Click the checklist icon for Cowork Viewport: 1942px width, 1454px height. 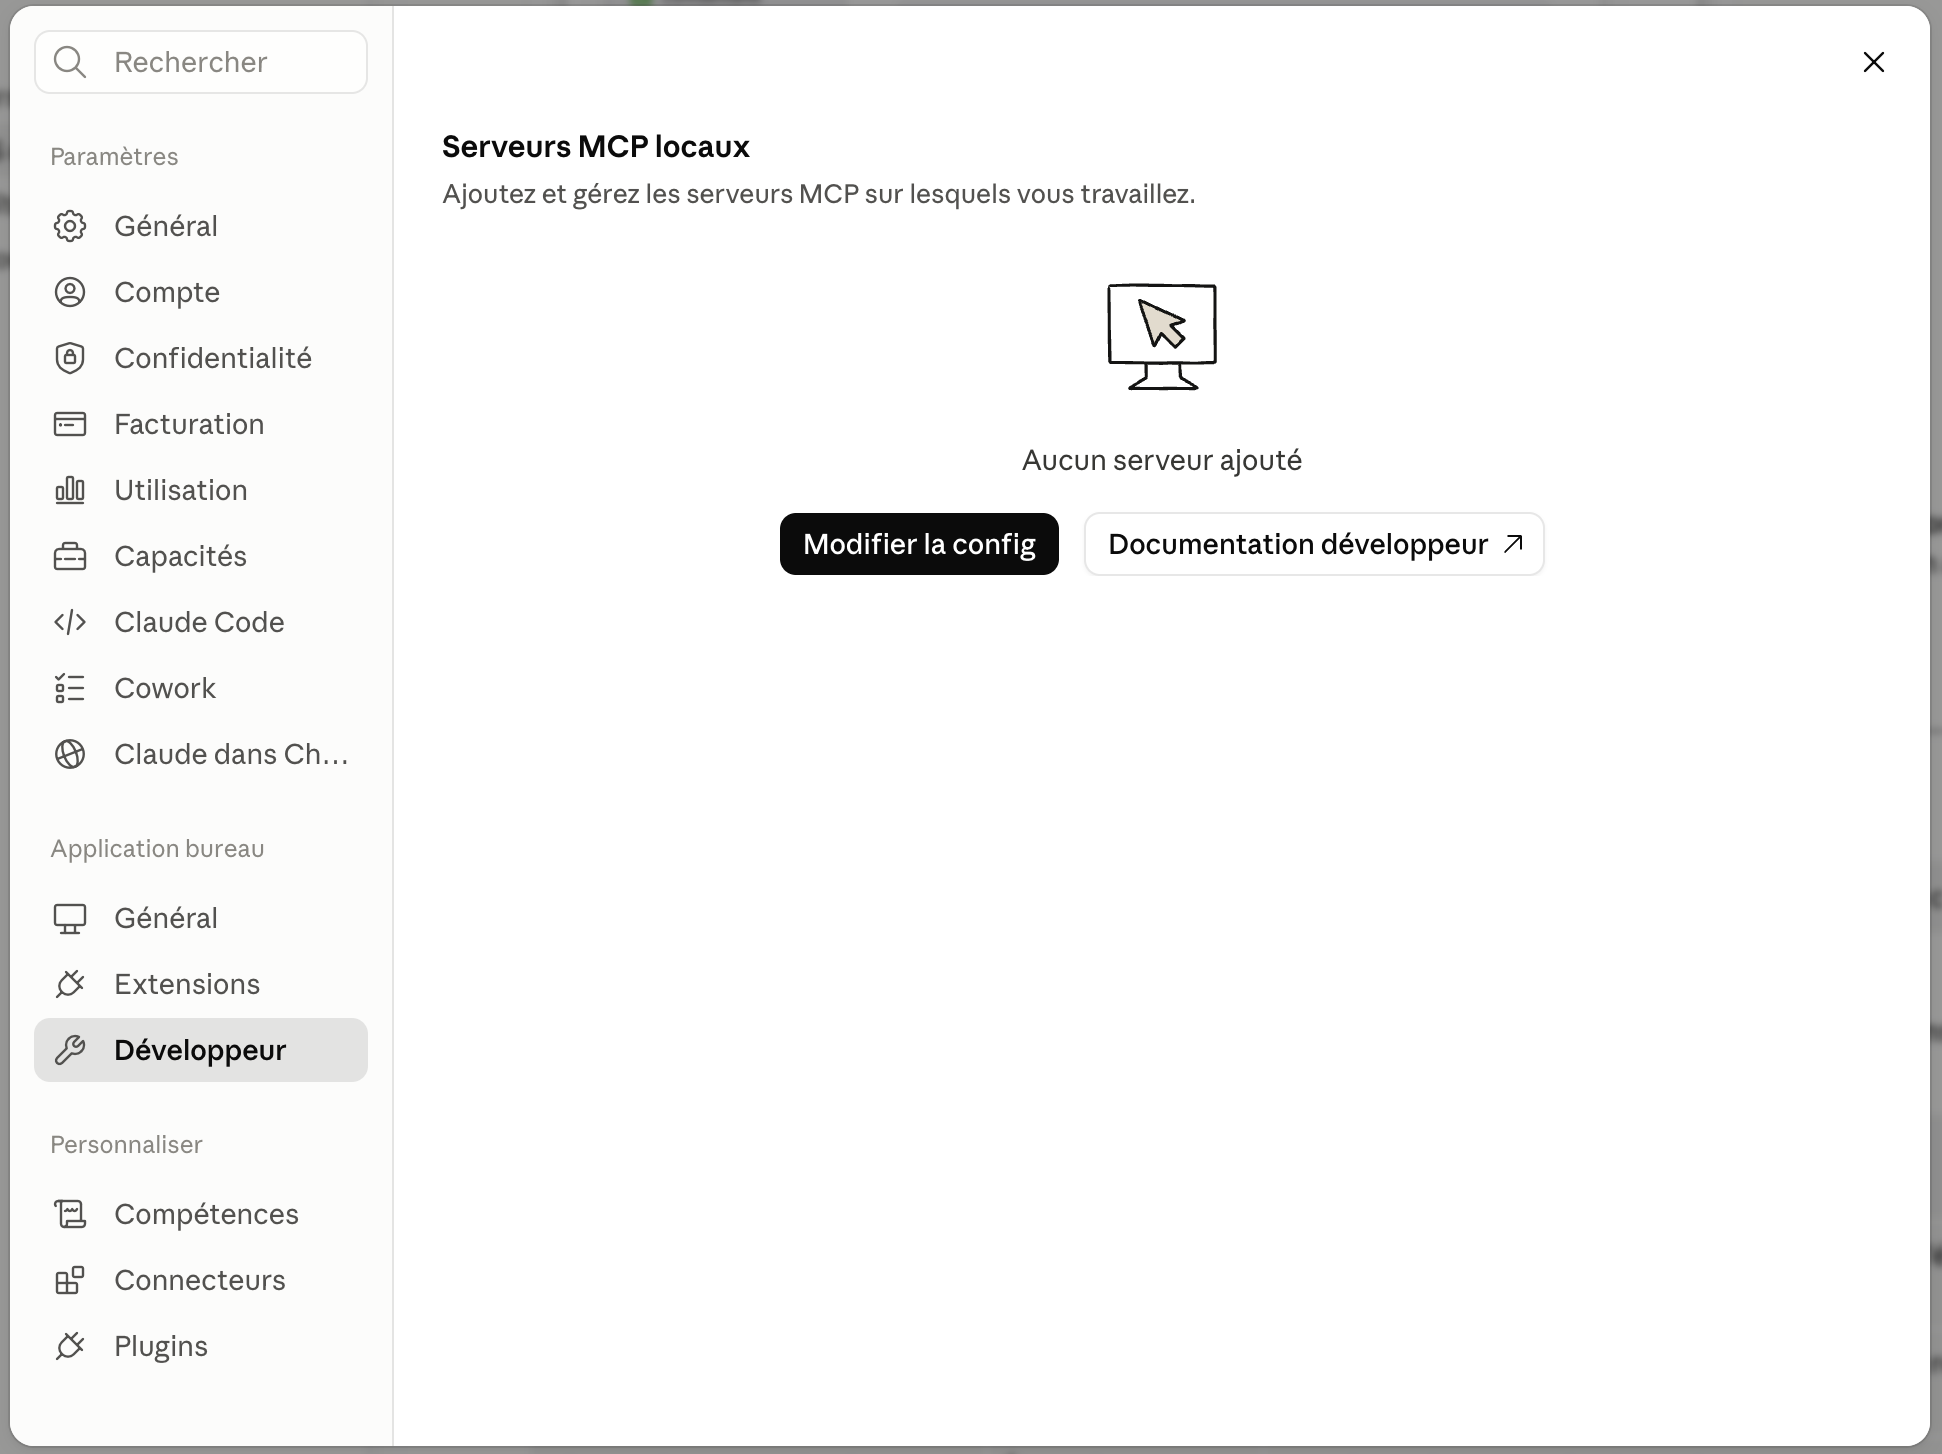(x=70, y=688)
